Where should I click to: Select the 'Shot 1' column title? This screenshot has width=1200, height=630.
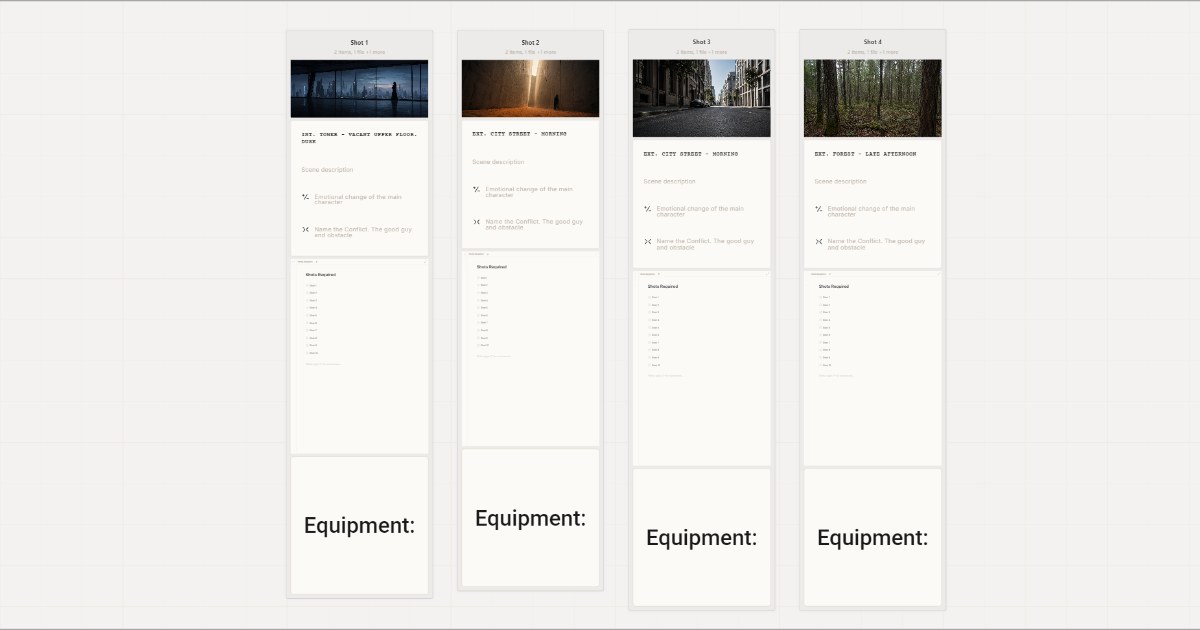[x=359, y=43]
